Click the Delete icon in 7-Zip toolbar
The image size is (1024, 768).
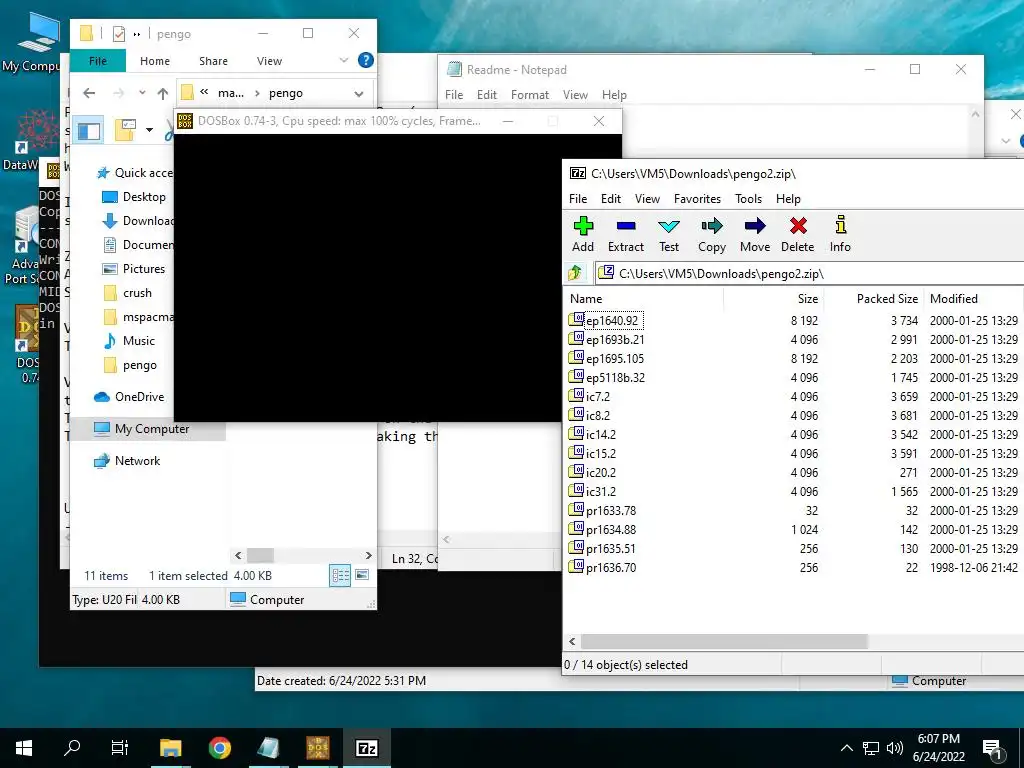798,226
